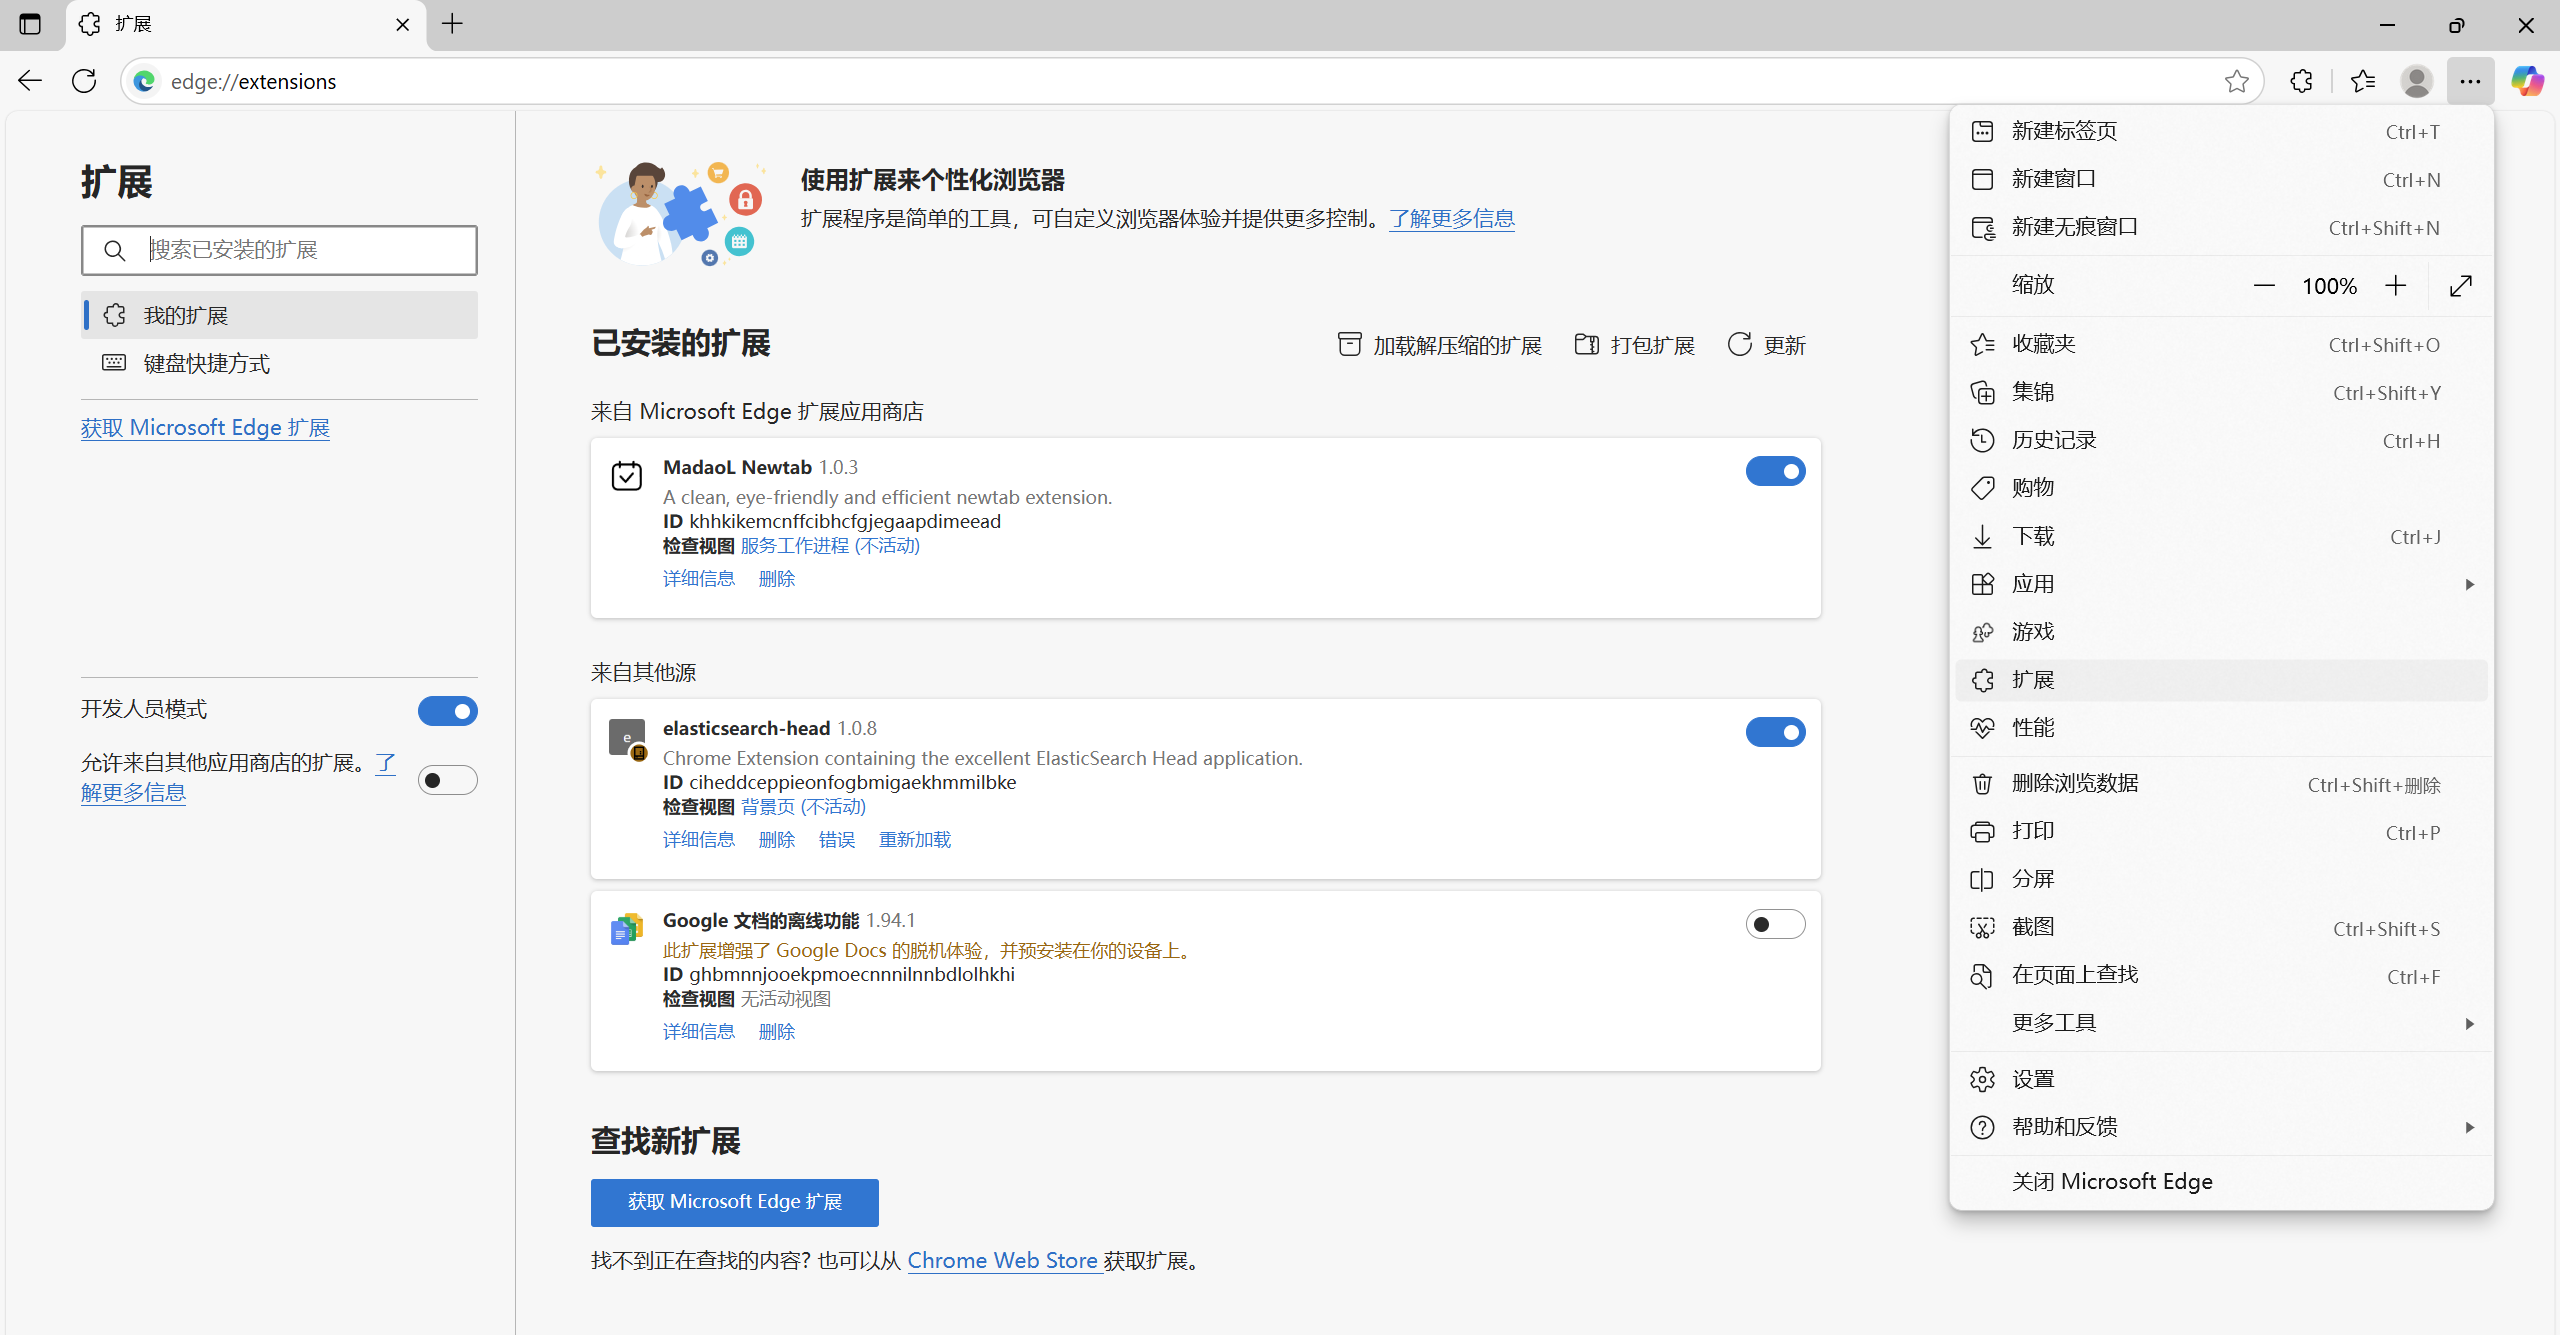This screenshot has width=2560, height=1335.
Task: Expand Help and feedback submenu
Action: coord(2220,1127)
